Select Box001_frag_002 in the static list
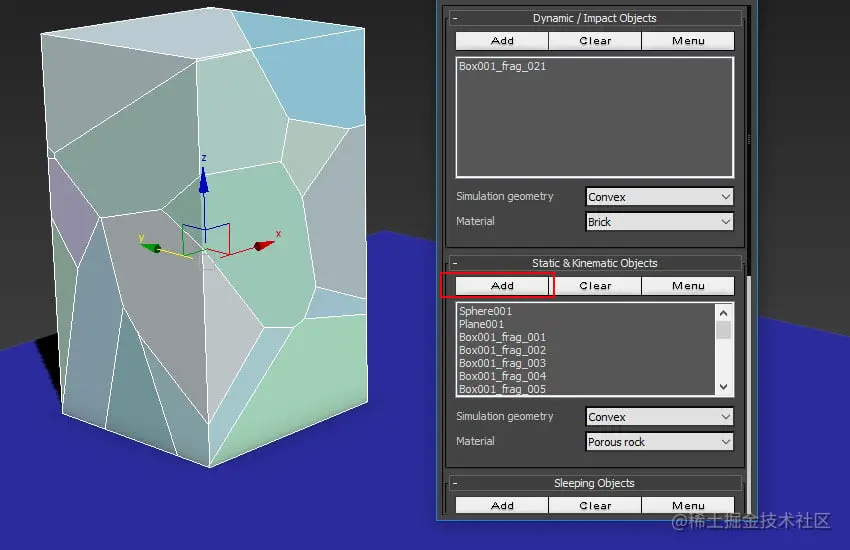 pos(502,350)
